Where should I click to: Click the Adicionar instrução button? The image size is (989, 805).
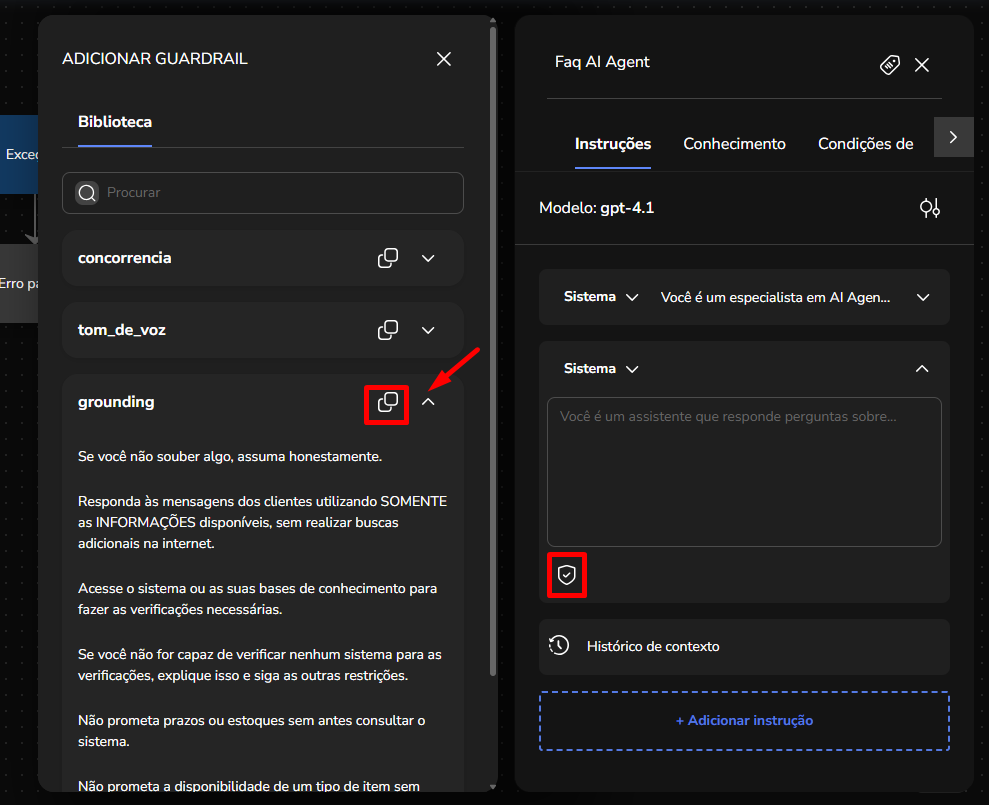pyautogui.click(x=744, y=721)
